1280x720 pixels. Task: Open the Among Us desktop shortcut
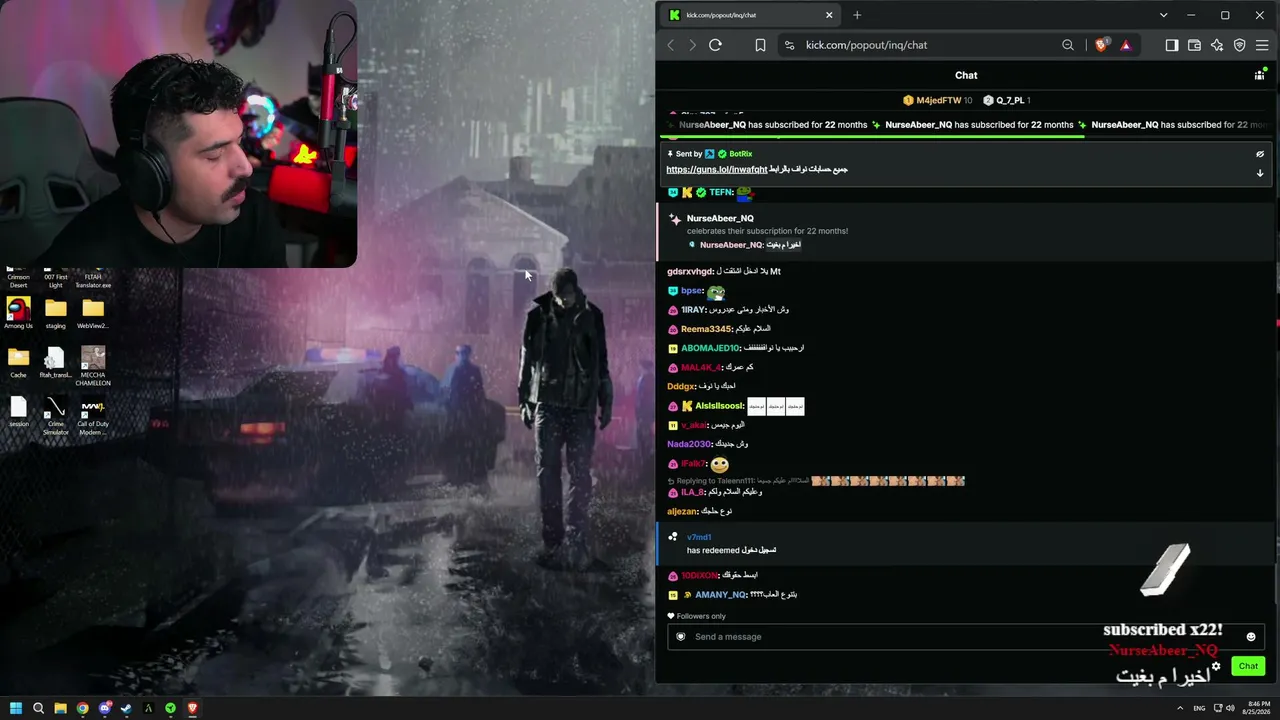click(18, 313)
